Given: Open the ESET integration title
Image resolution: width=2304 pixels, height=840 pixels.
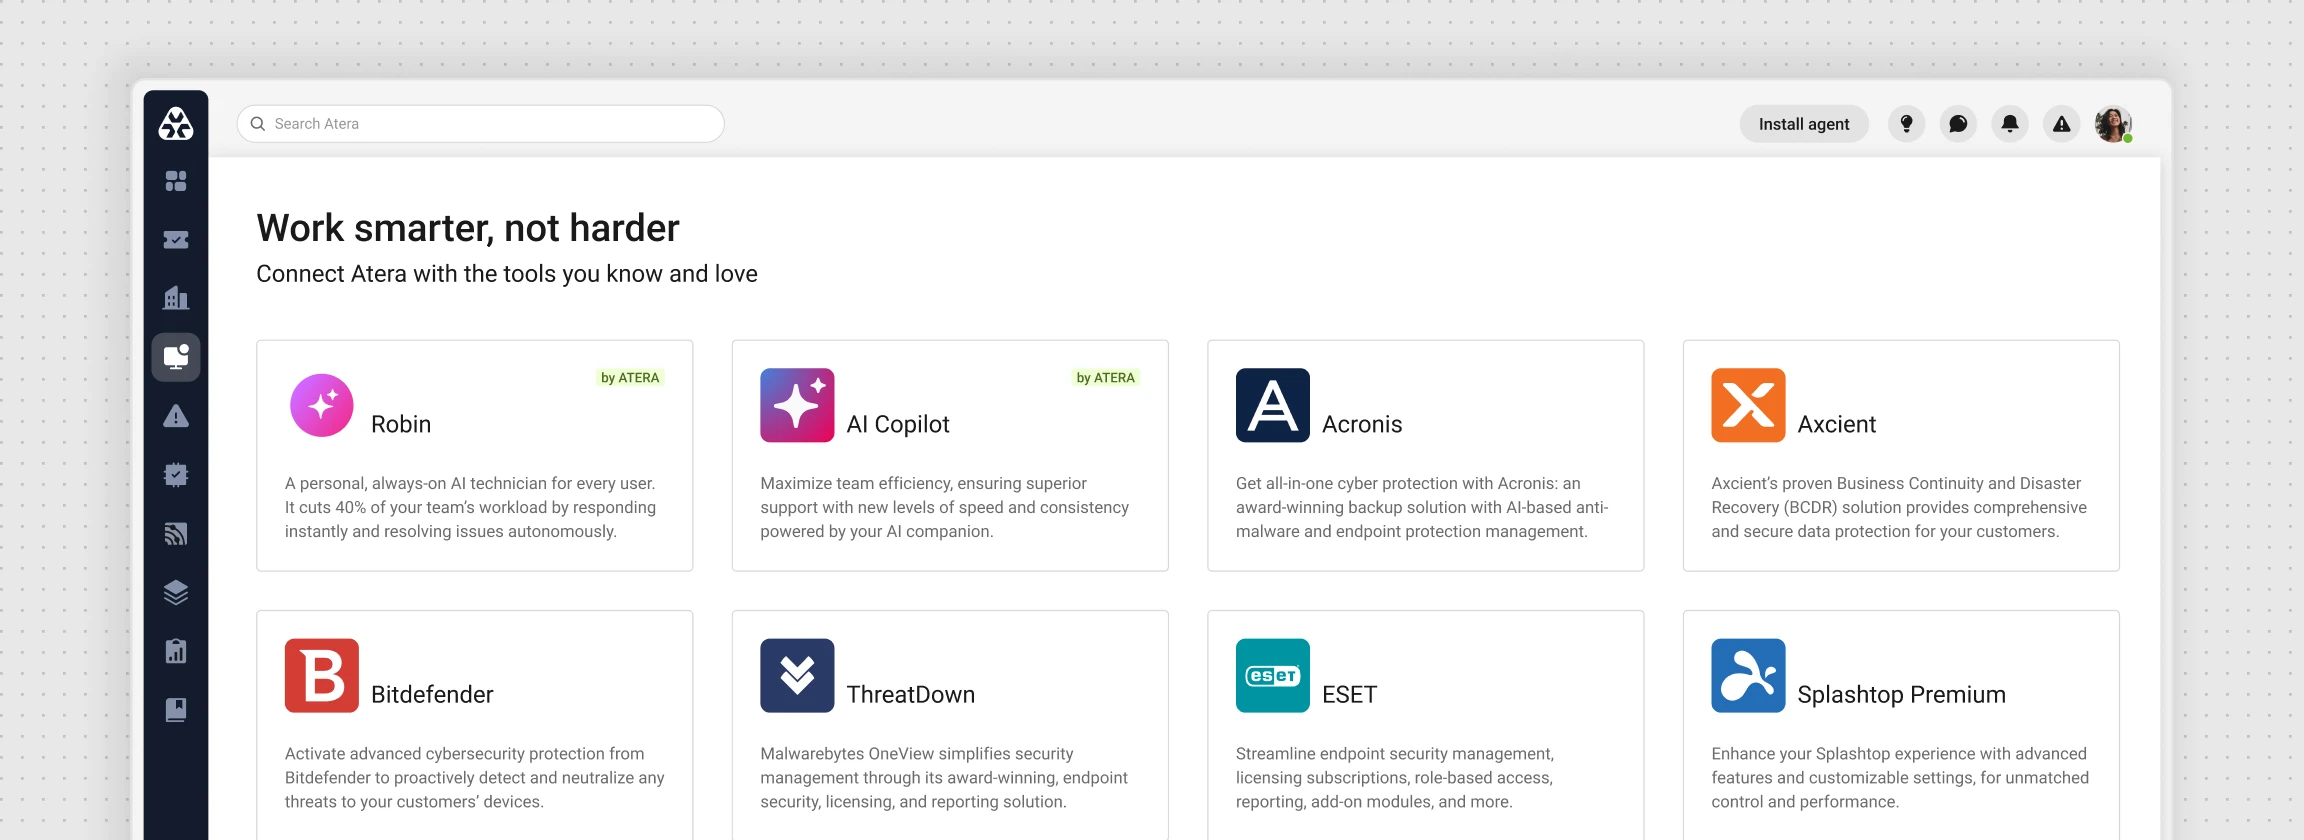Looking at the screenshot, I should click(x=1350, y=694).
